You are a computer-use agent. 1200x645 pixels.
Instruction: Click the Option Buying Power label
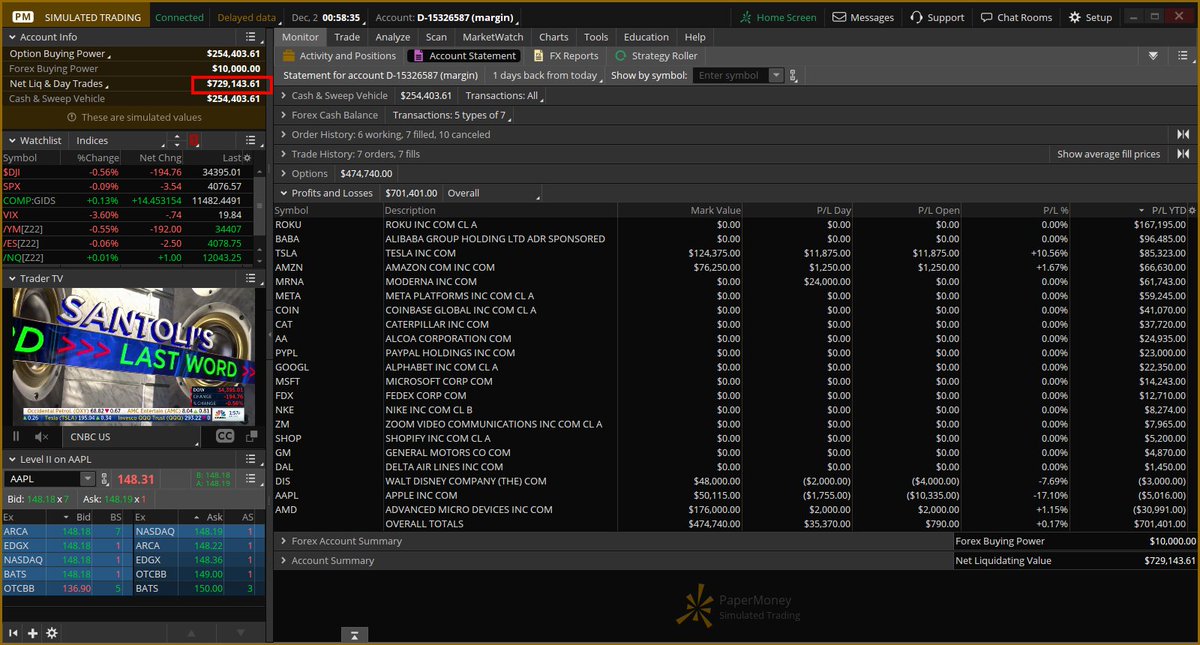(x=57, y=53)
